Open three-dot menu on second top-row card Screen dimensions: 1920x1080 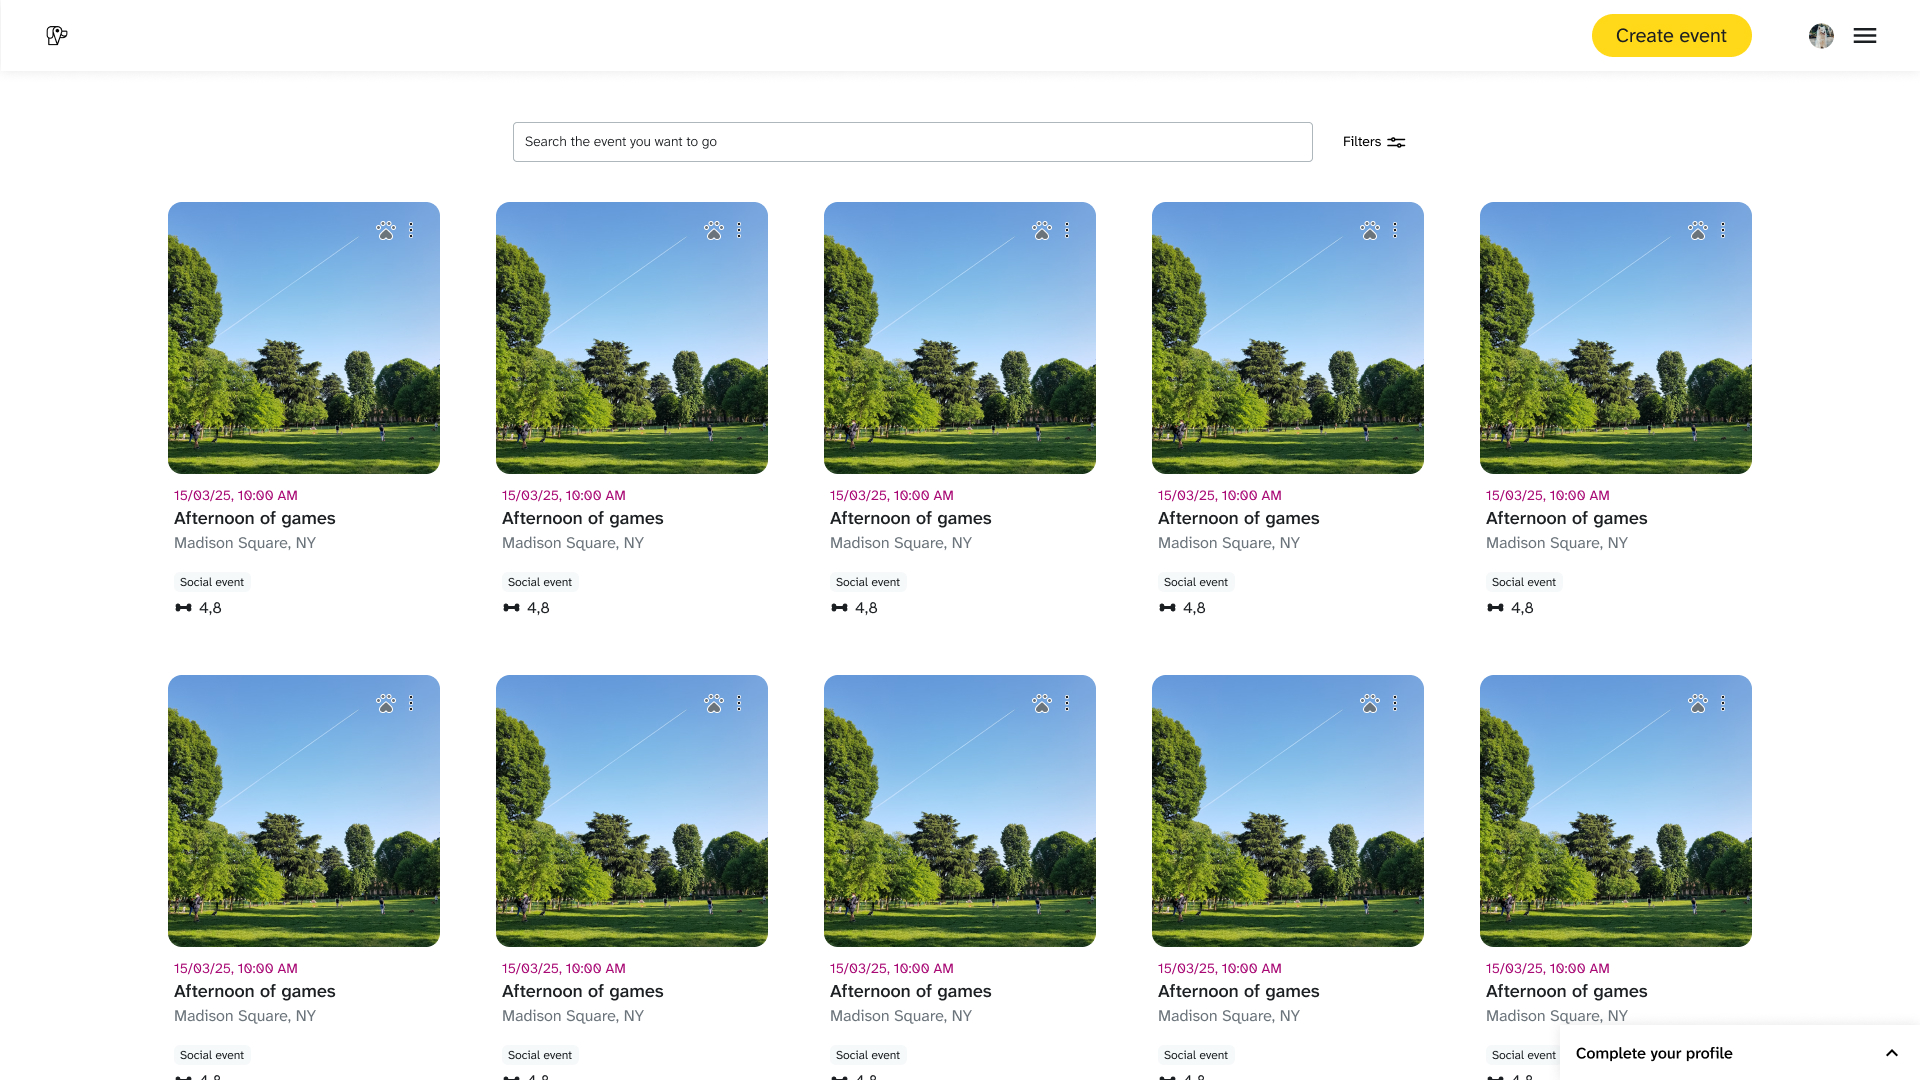click(x=739, y=231)
